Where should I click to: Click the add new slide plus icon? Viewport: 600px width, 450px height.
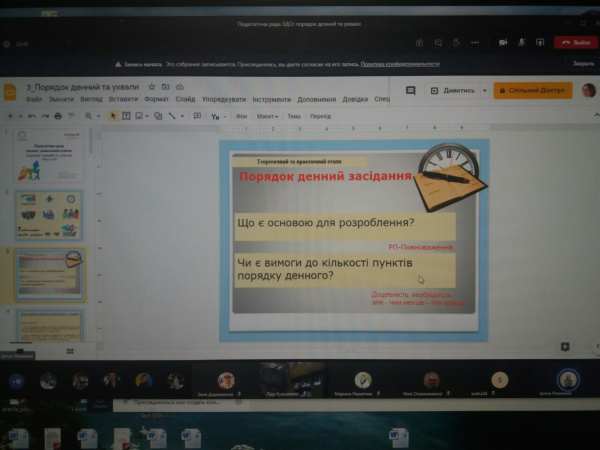(8, 116)
